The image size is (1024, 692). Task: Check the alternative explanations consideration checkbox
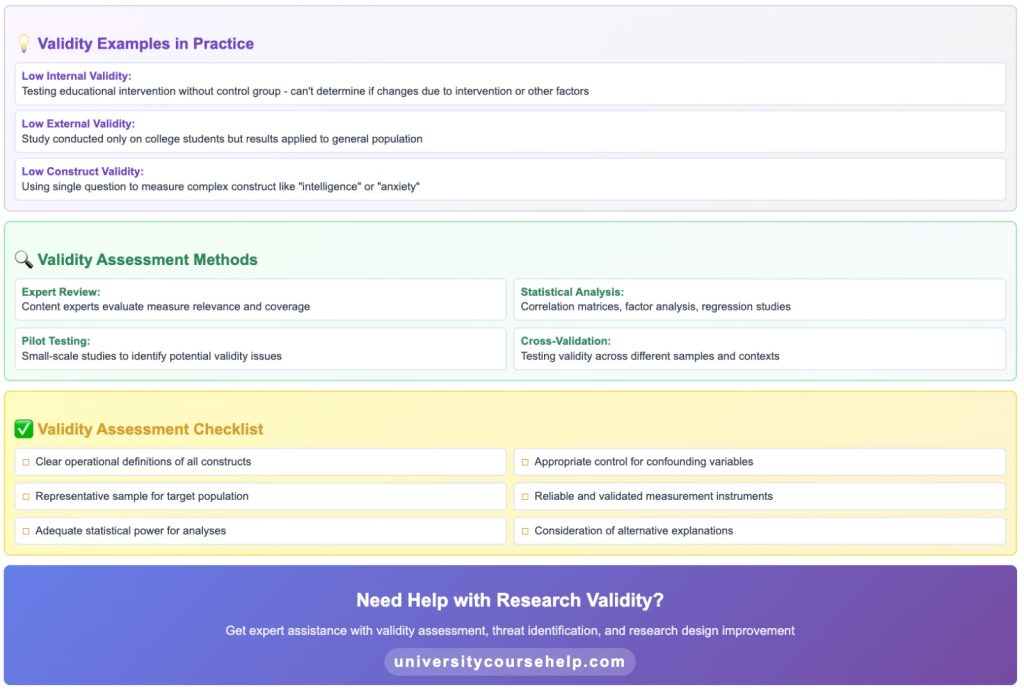(x=525, y=530)
